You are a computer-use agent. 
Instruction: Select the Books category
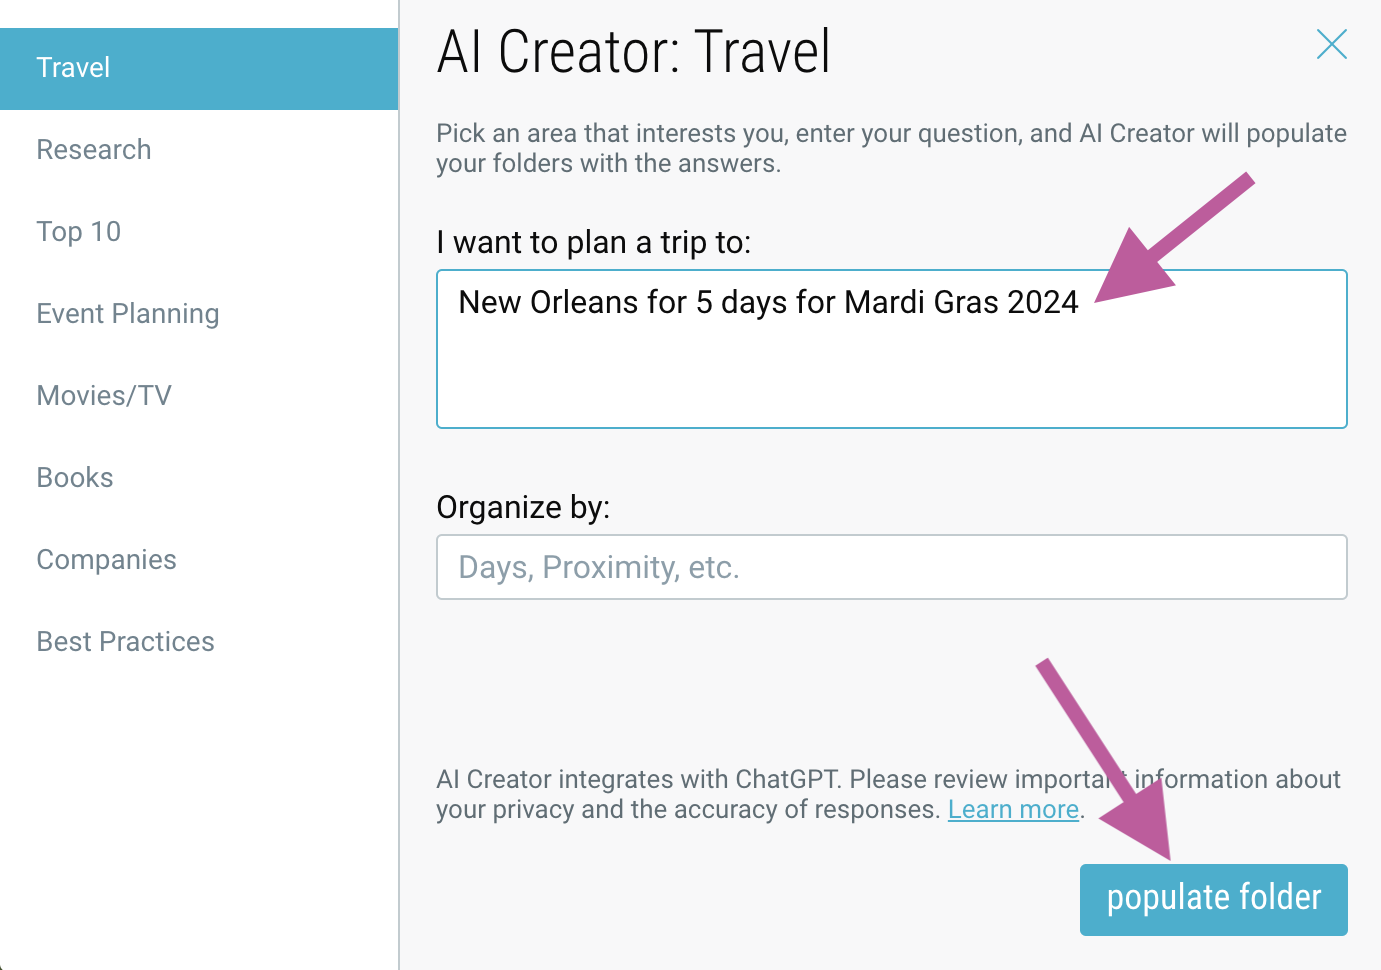click(x=75, y=478)
